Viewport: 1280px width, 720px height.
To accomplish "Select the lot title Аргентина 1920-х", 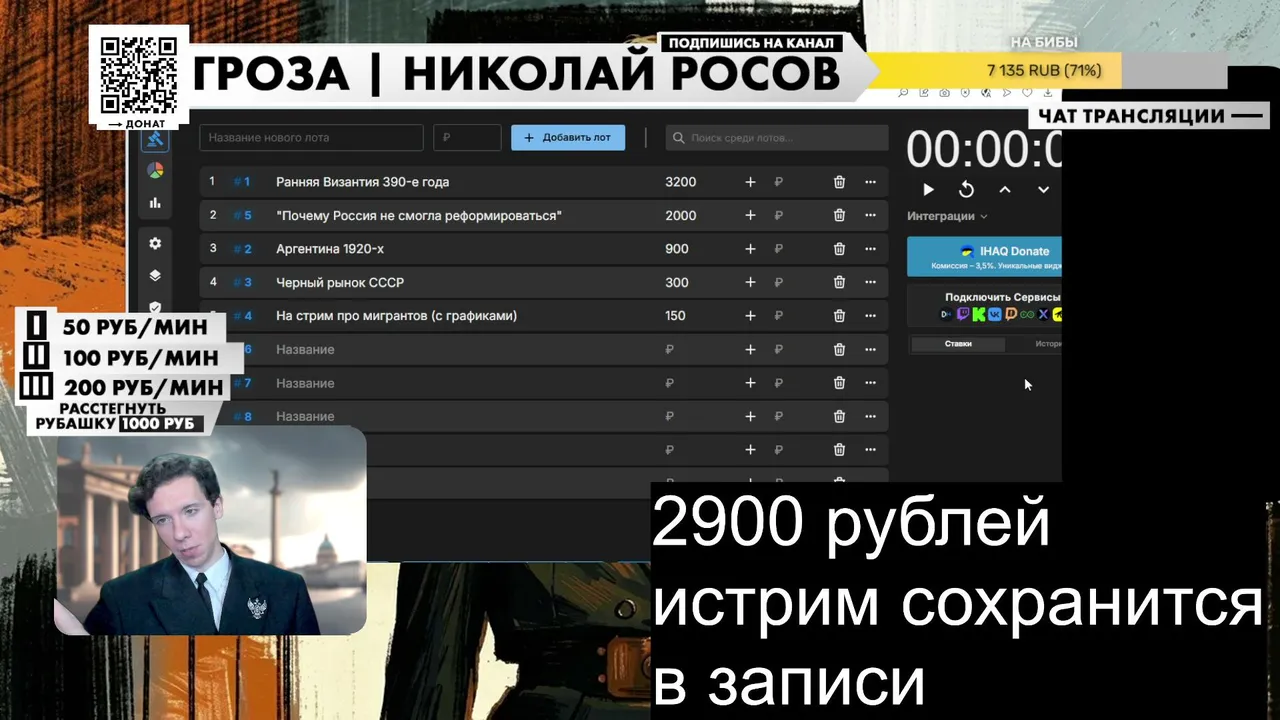I will [330, 249].
